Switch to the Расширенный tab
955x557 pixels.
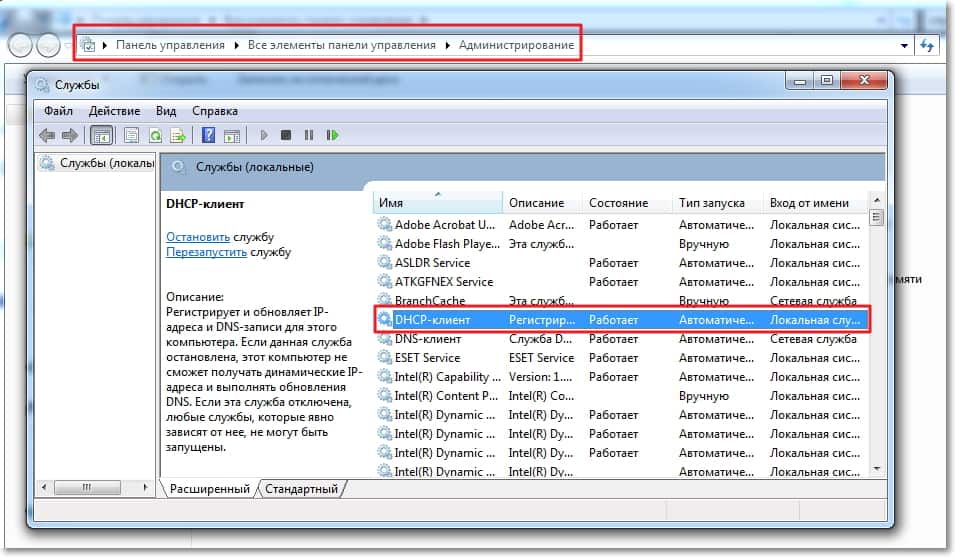click(208, 489)
